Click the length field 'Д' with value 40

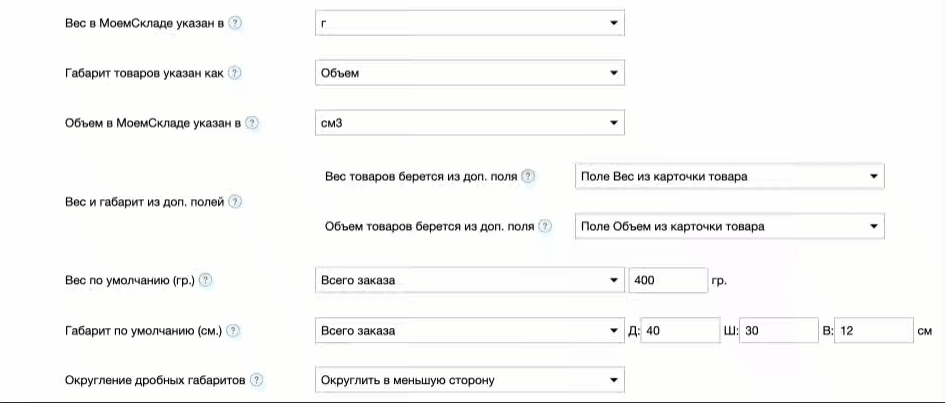(677, 330)
